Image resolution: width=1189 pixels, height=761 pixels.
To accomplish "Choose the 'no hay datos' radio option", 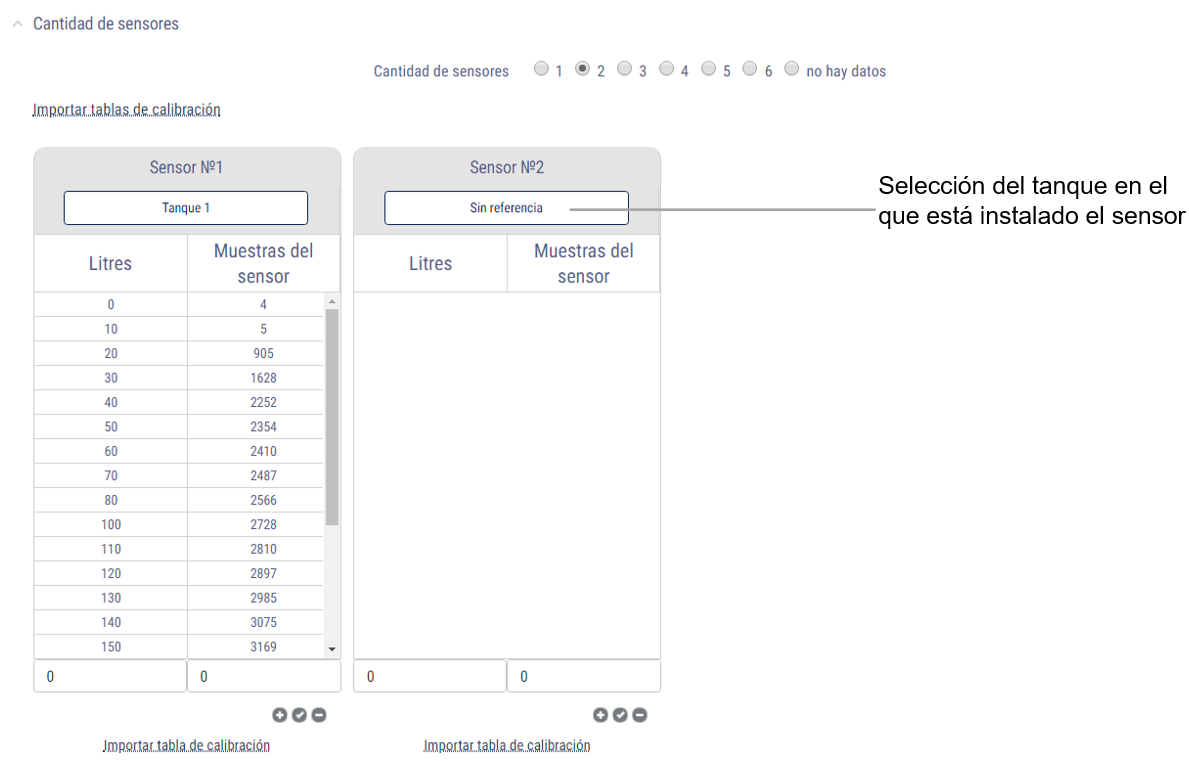I will click(792, 69).
